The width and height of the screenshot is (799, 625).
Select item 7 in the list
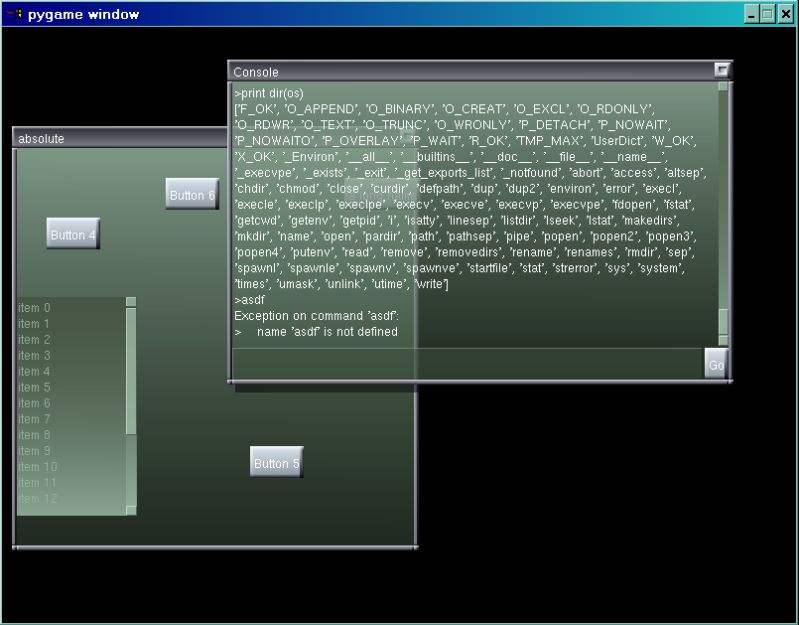pyautogui.click(x=71, y=419)
